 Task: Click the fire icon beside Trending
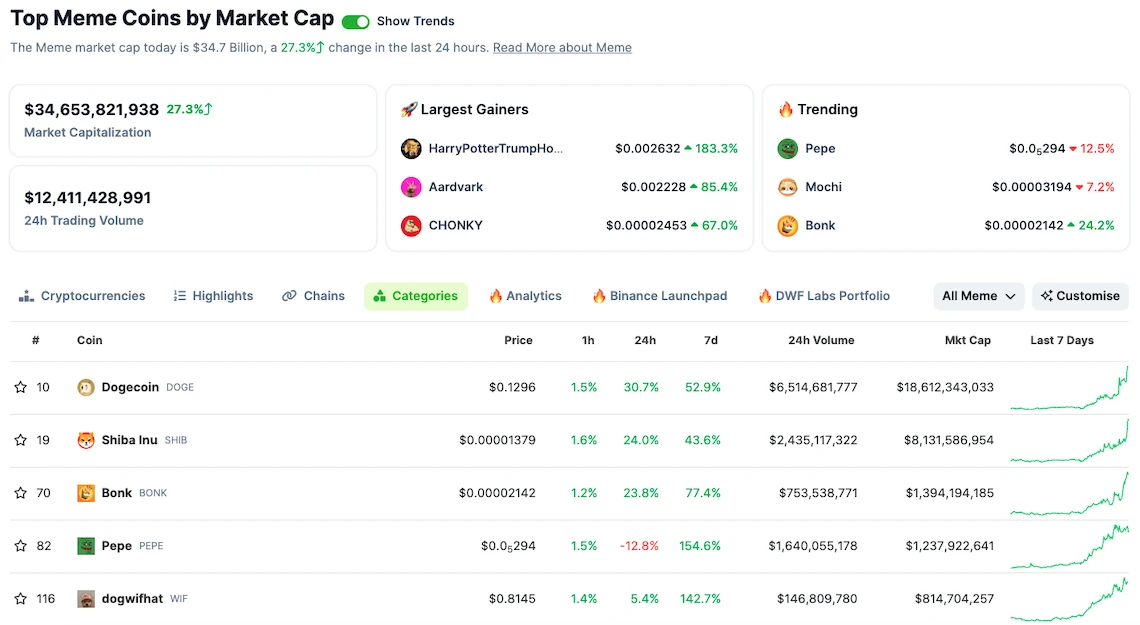click(786, 110)
